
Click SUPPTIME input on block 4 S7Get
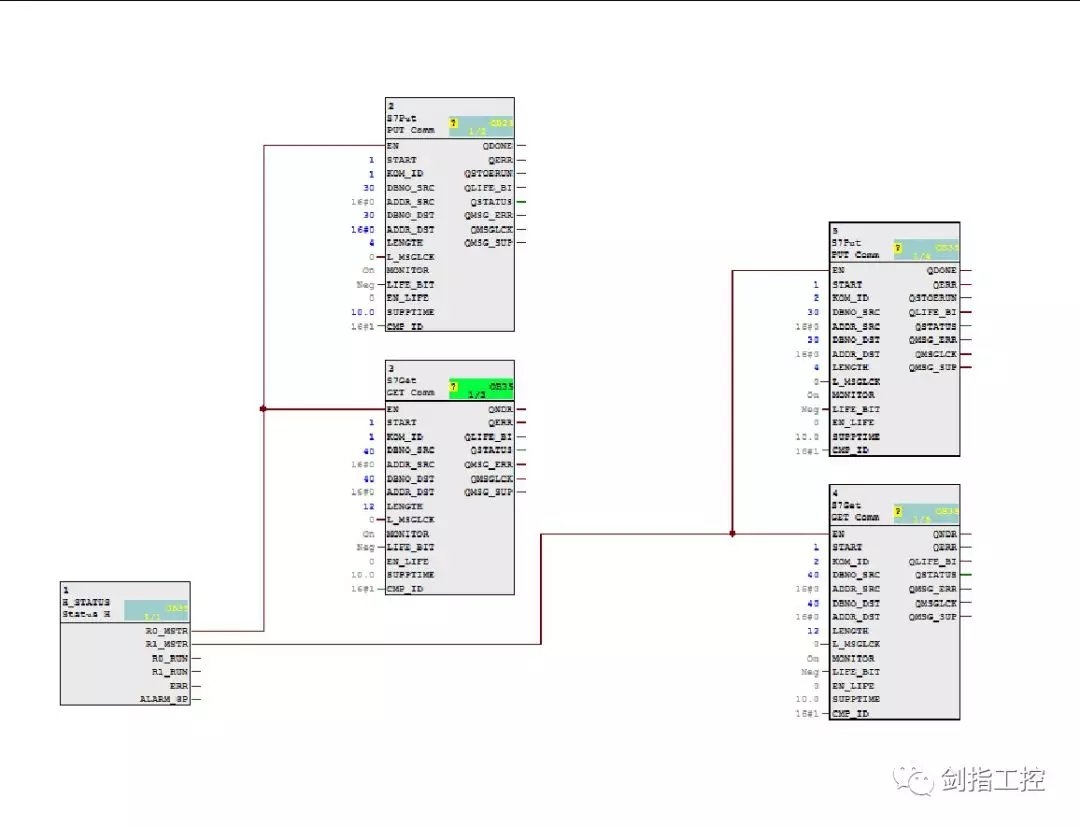[x=855, y=700]
